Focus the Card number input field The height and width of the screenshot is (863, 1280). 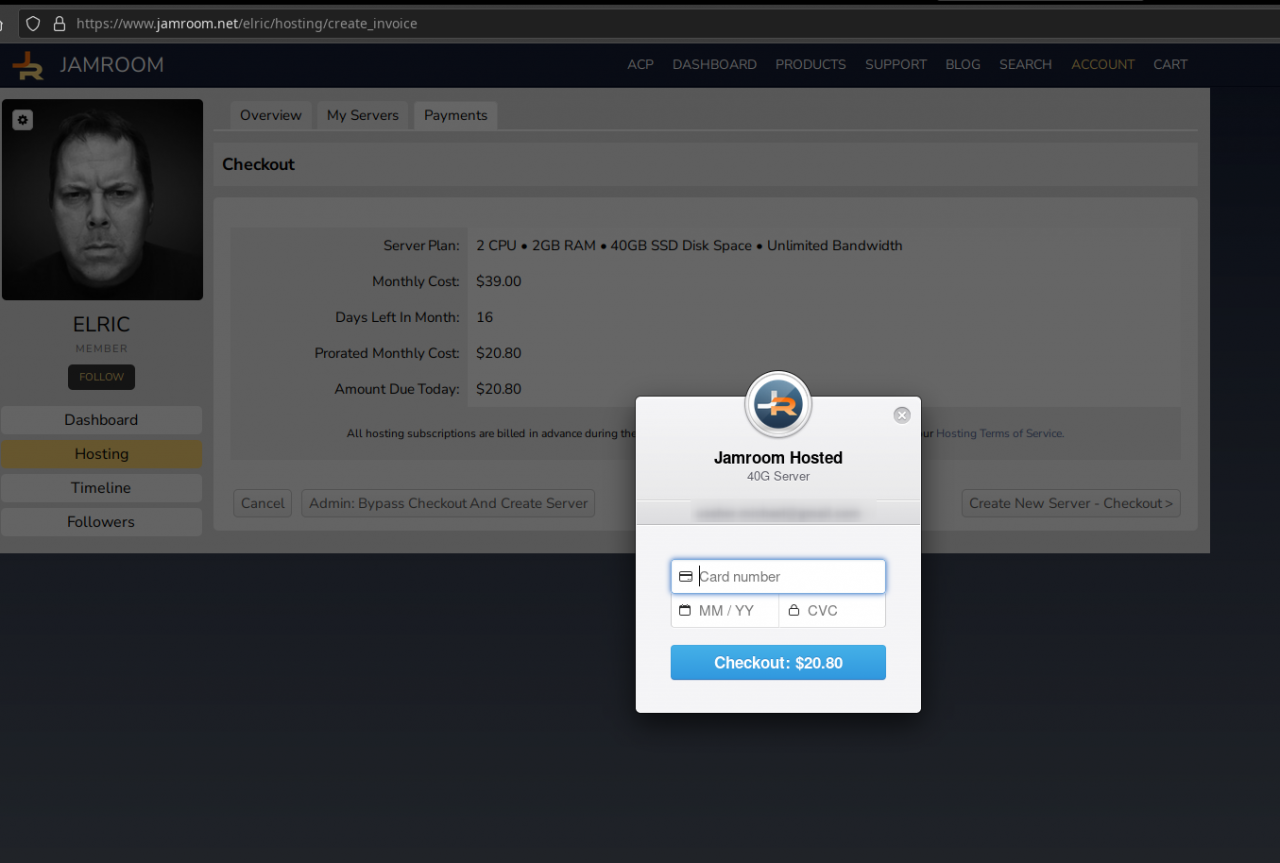[778, 577]
